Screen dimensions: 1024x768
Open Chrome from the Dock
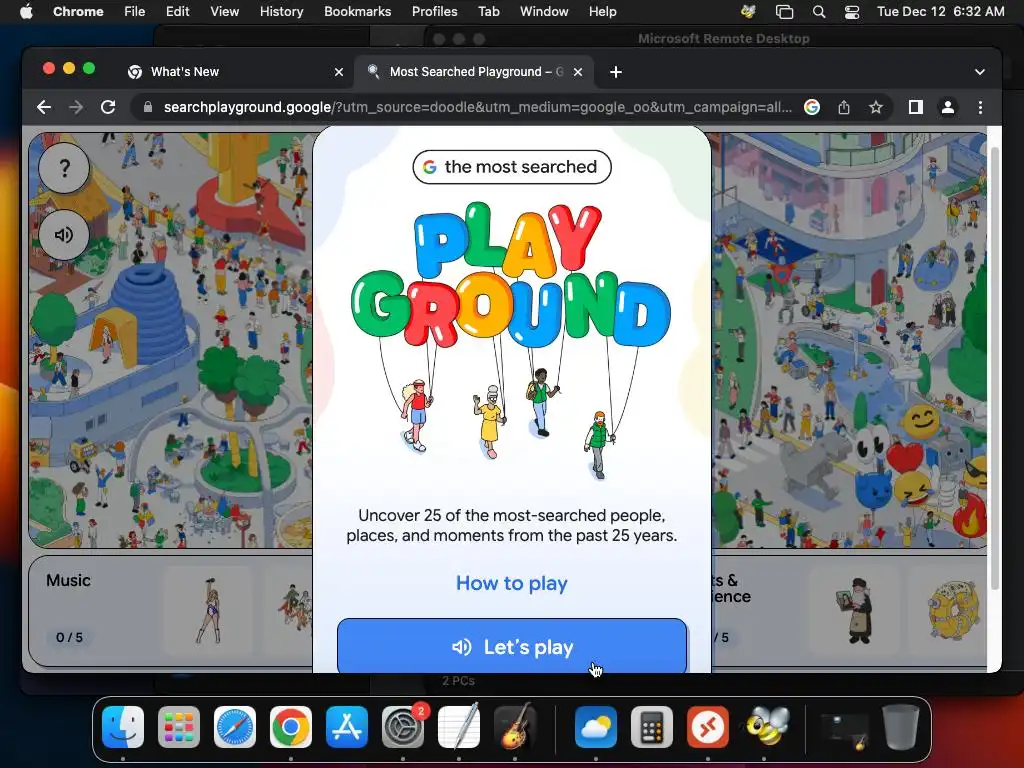tap(291, 727)
